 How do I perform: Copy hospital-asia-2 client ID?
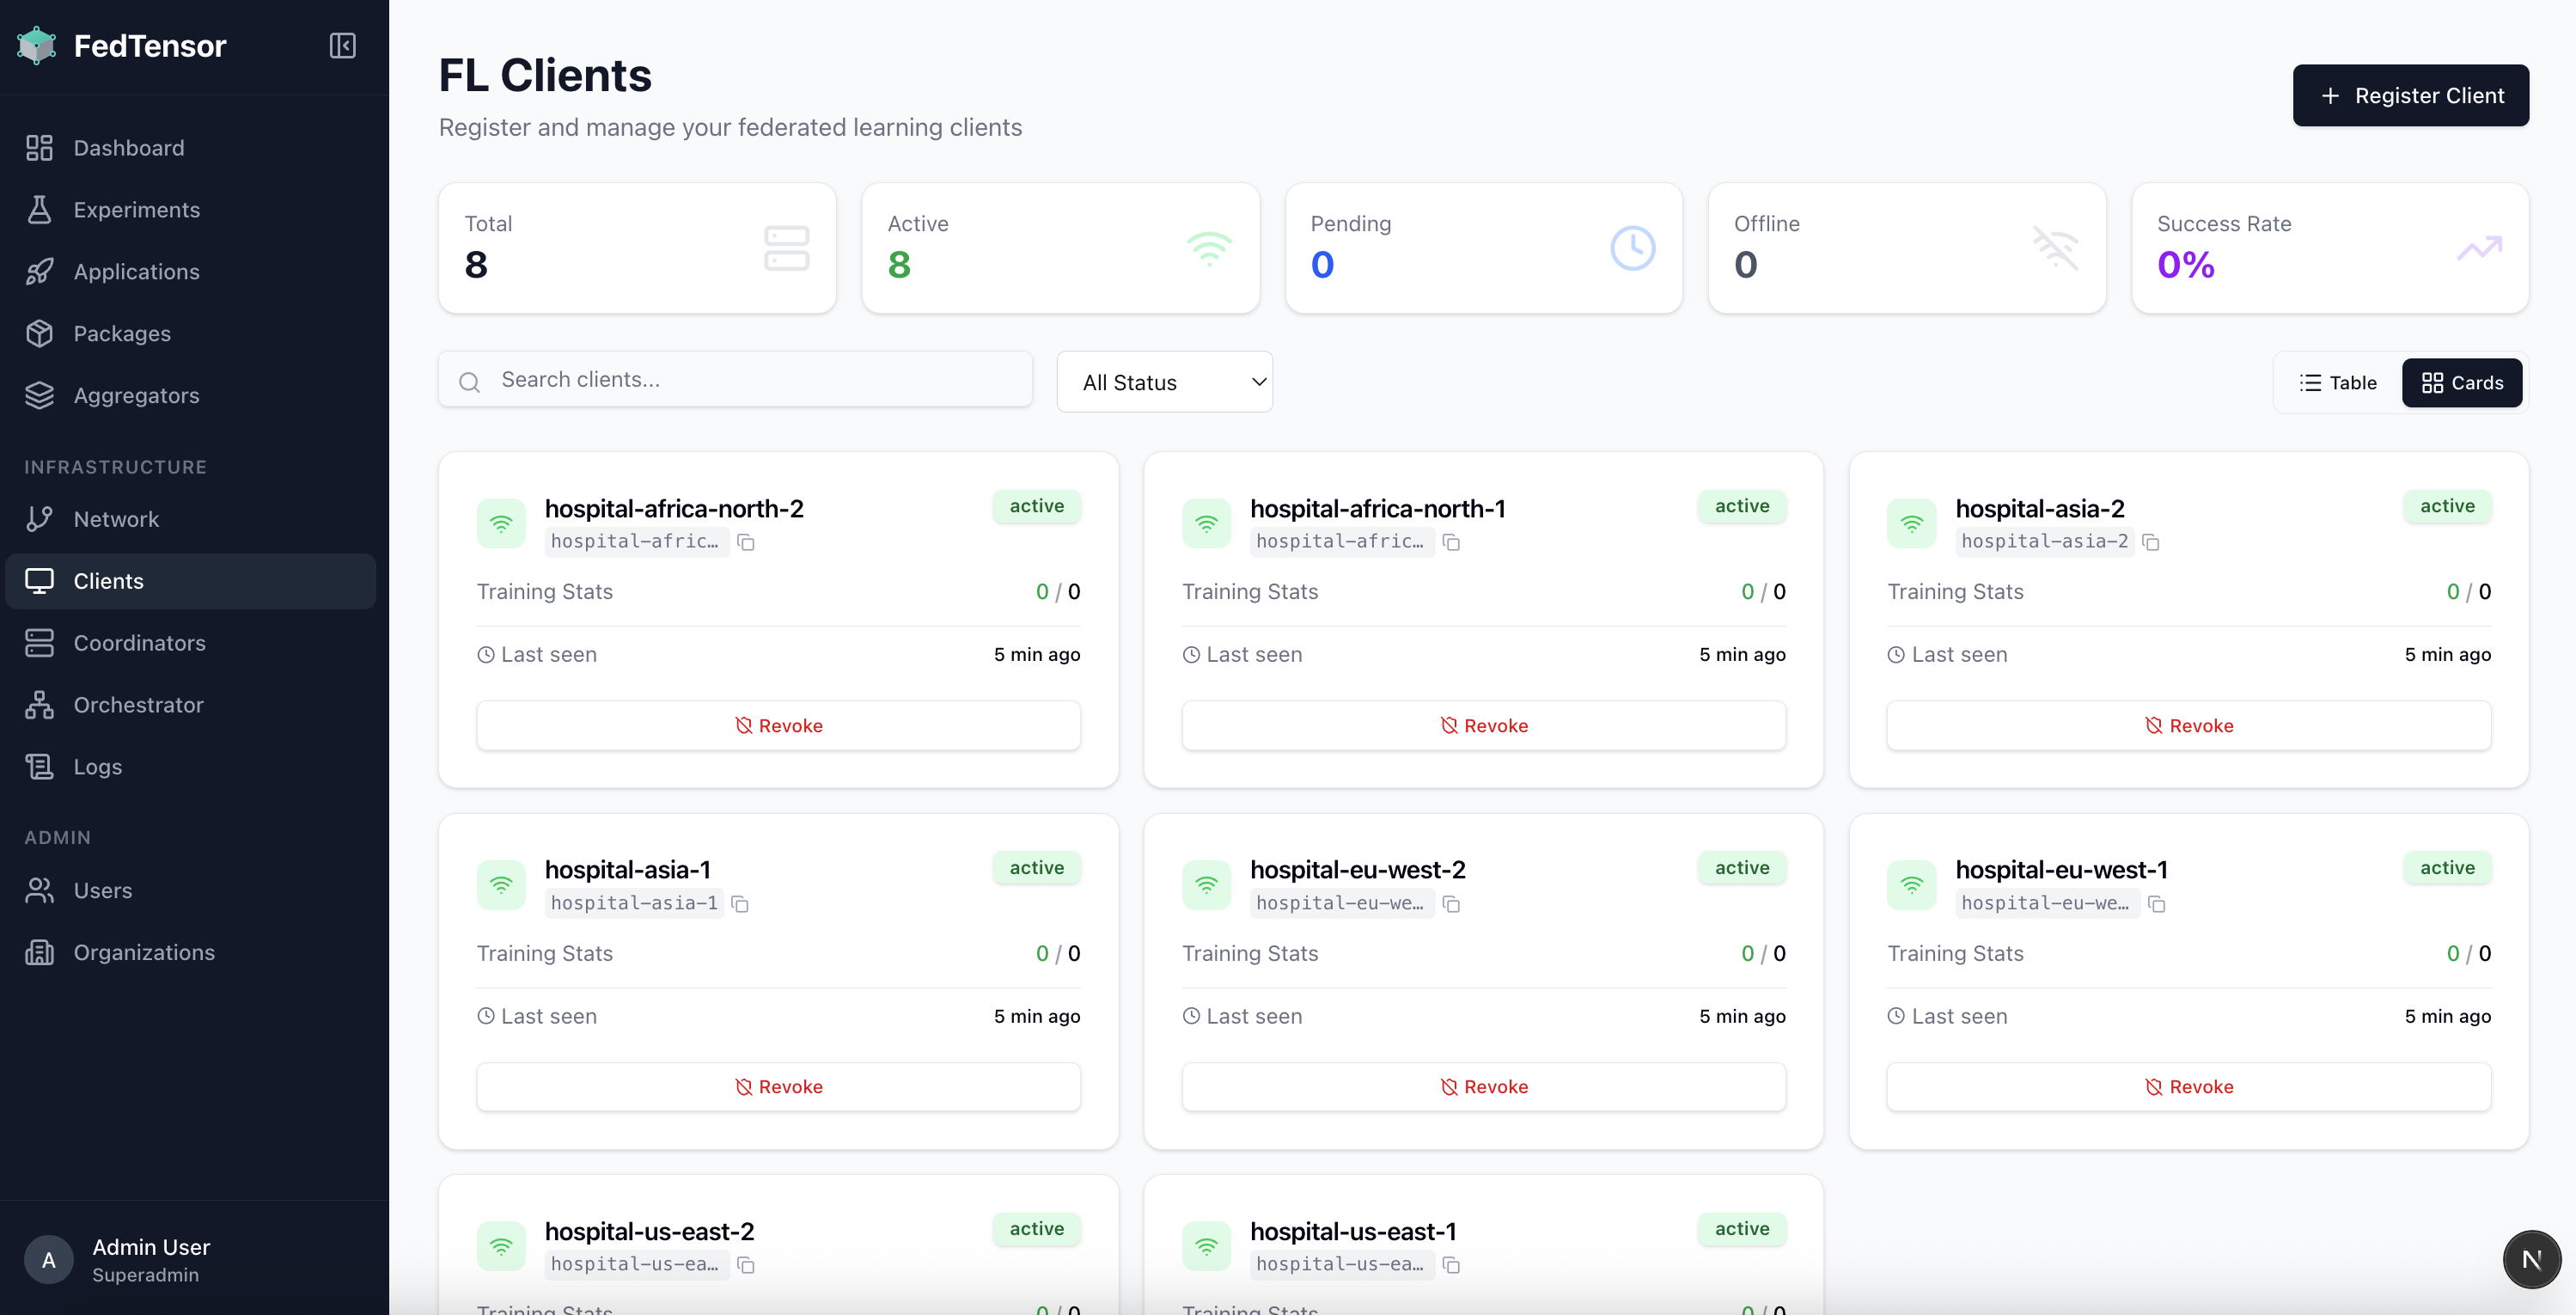click(2151, 542)
